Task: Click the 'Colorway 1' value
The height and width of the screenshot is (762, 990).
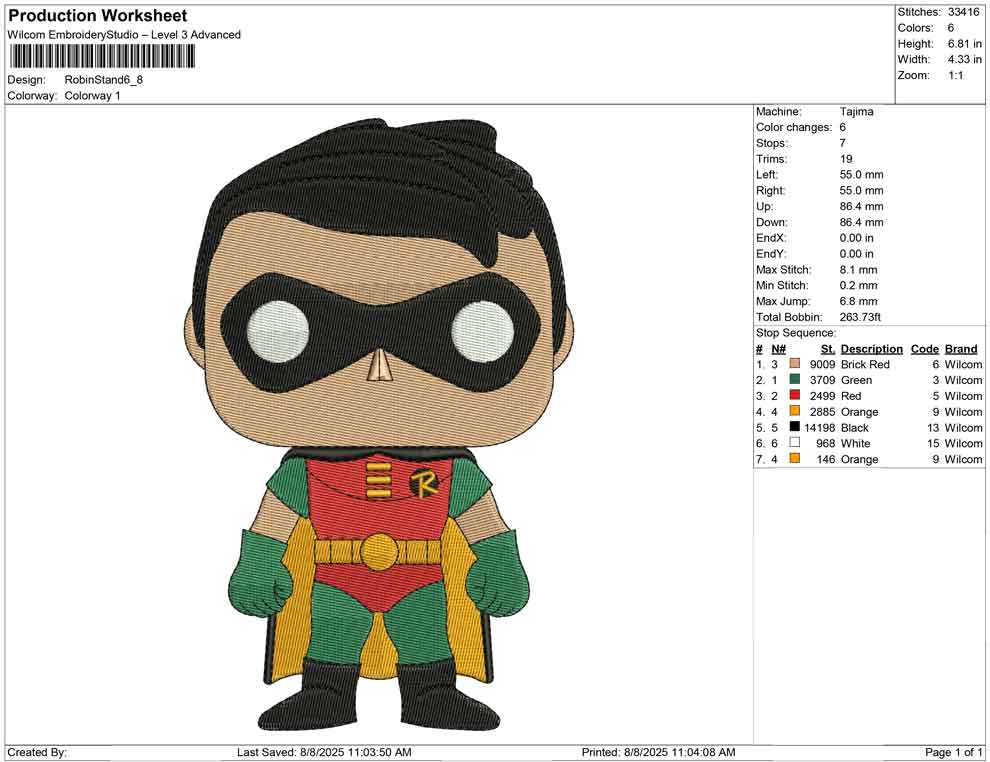Action: pos(92,96)
